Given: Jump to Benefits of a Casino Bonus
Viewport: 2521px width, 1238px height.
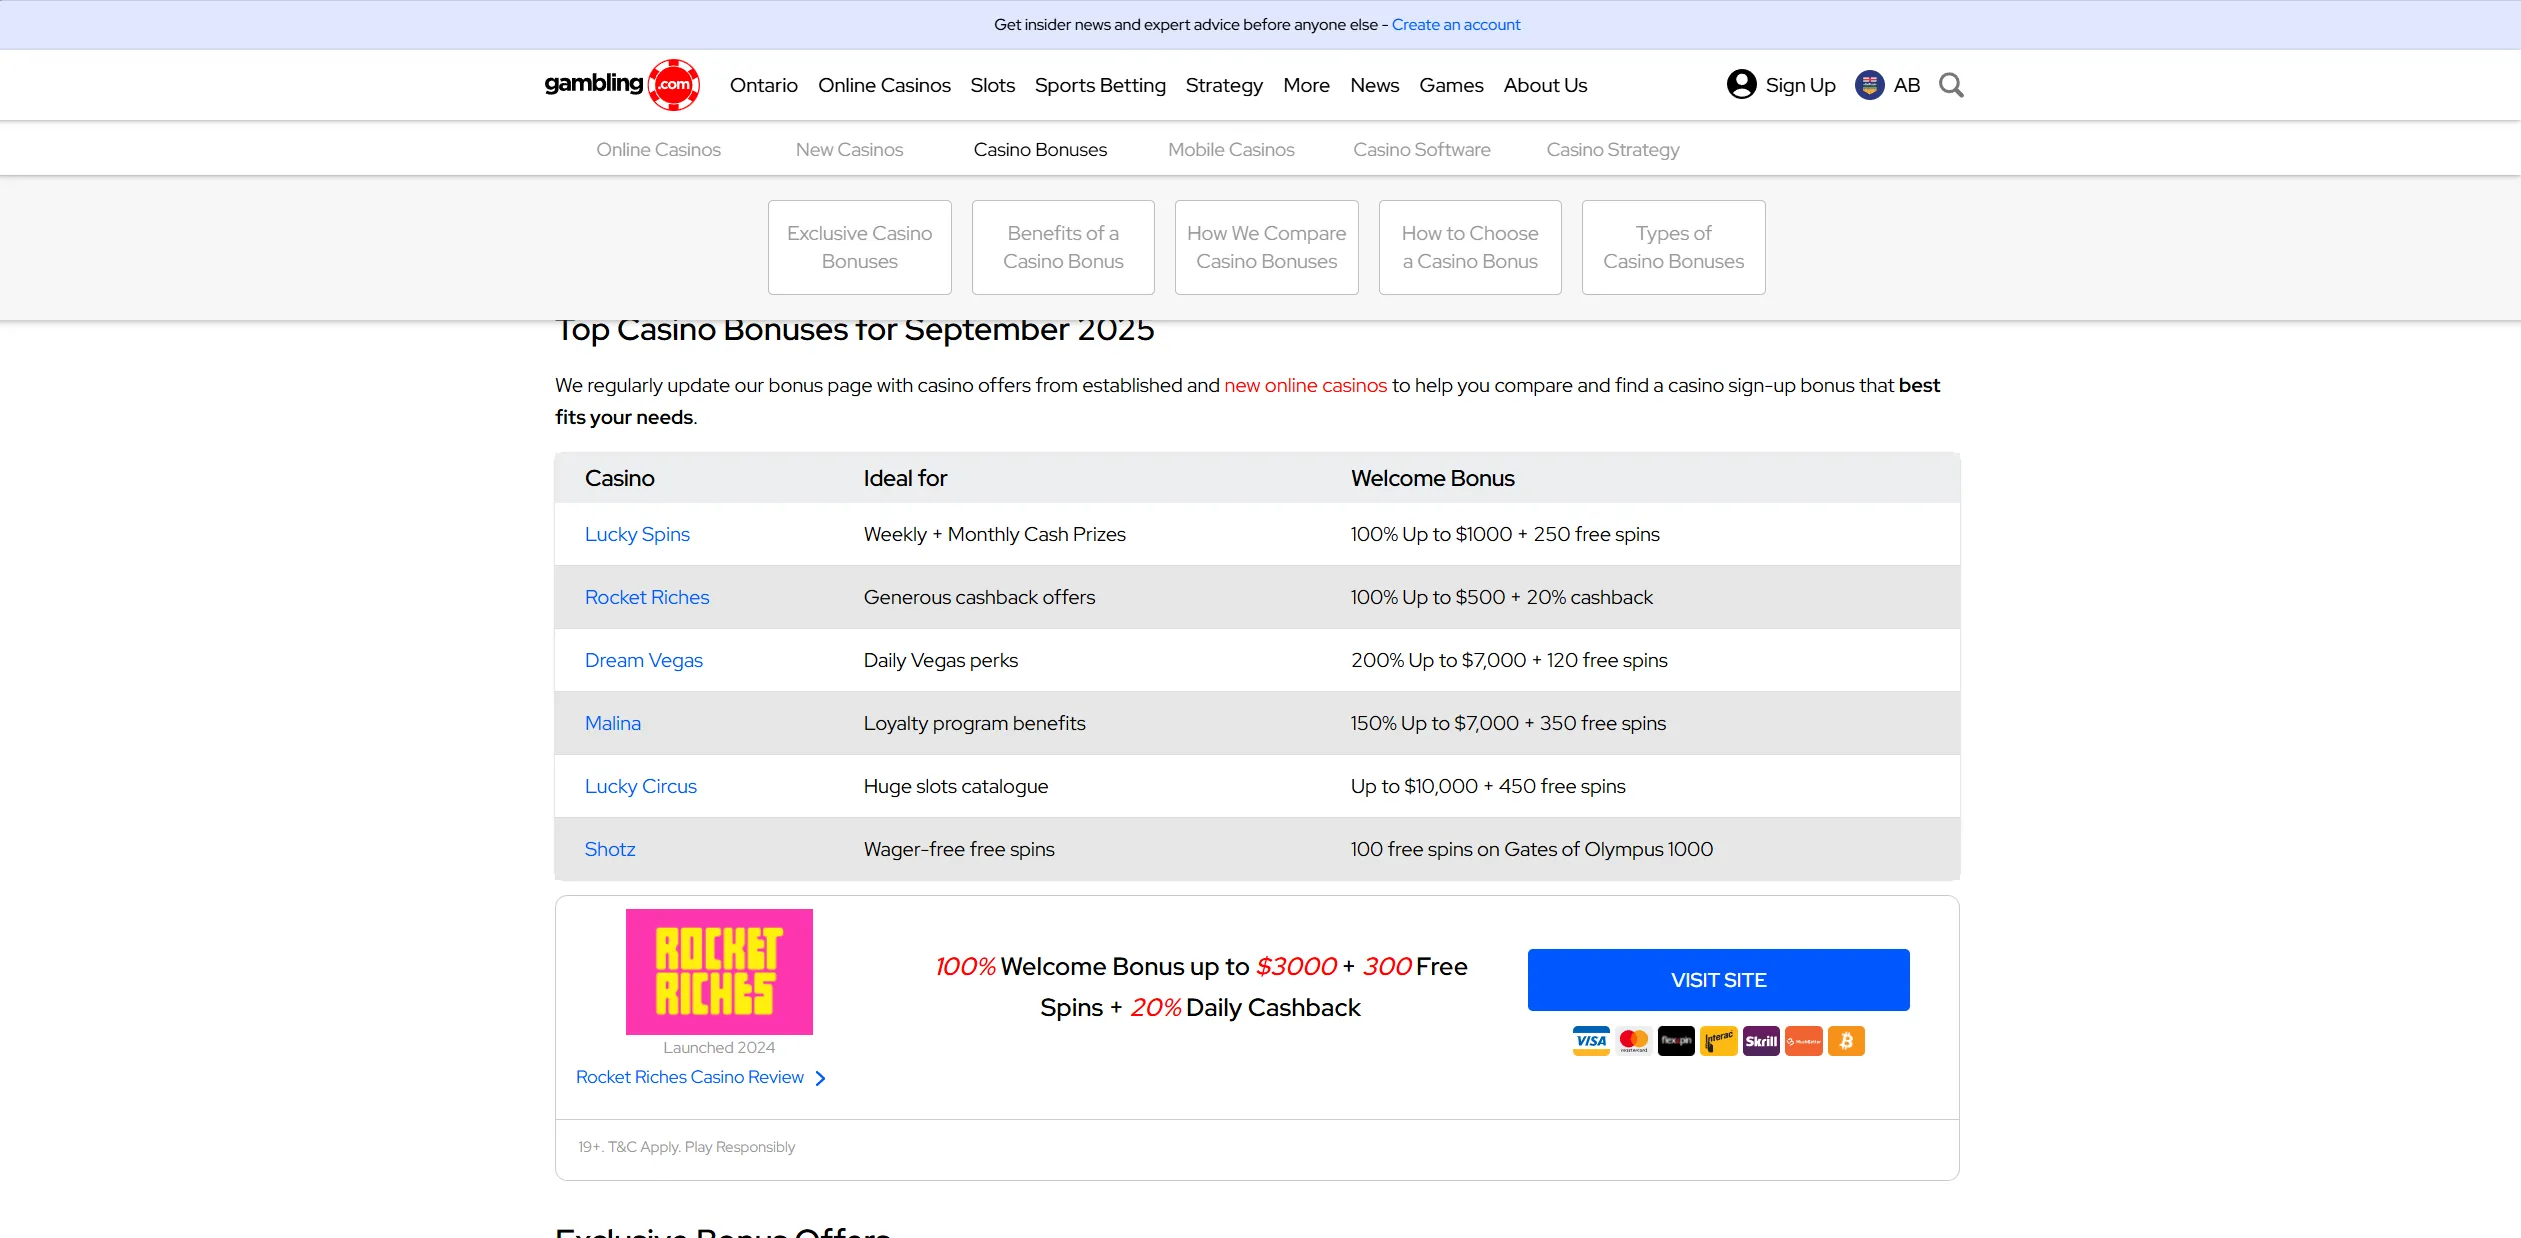Looking at the screenshot, I should point(1063,247).
